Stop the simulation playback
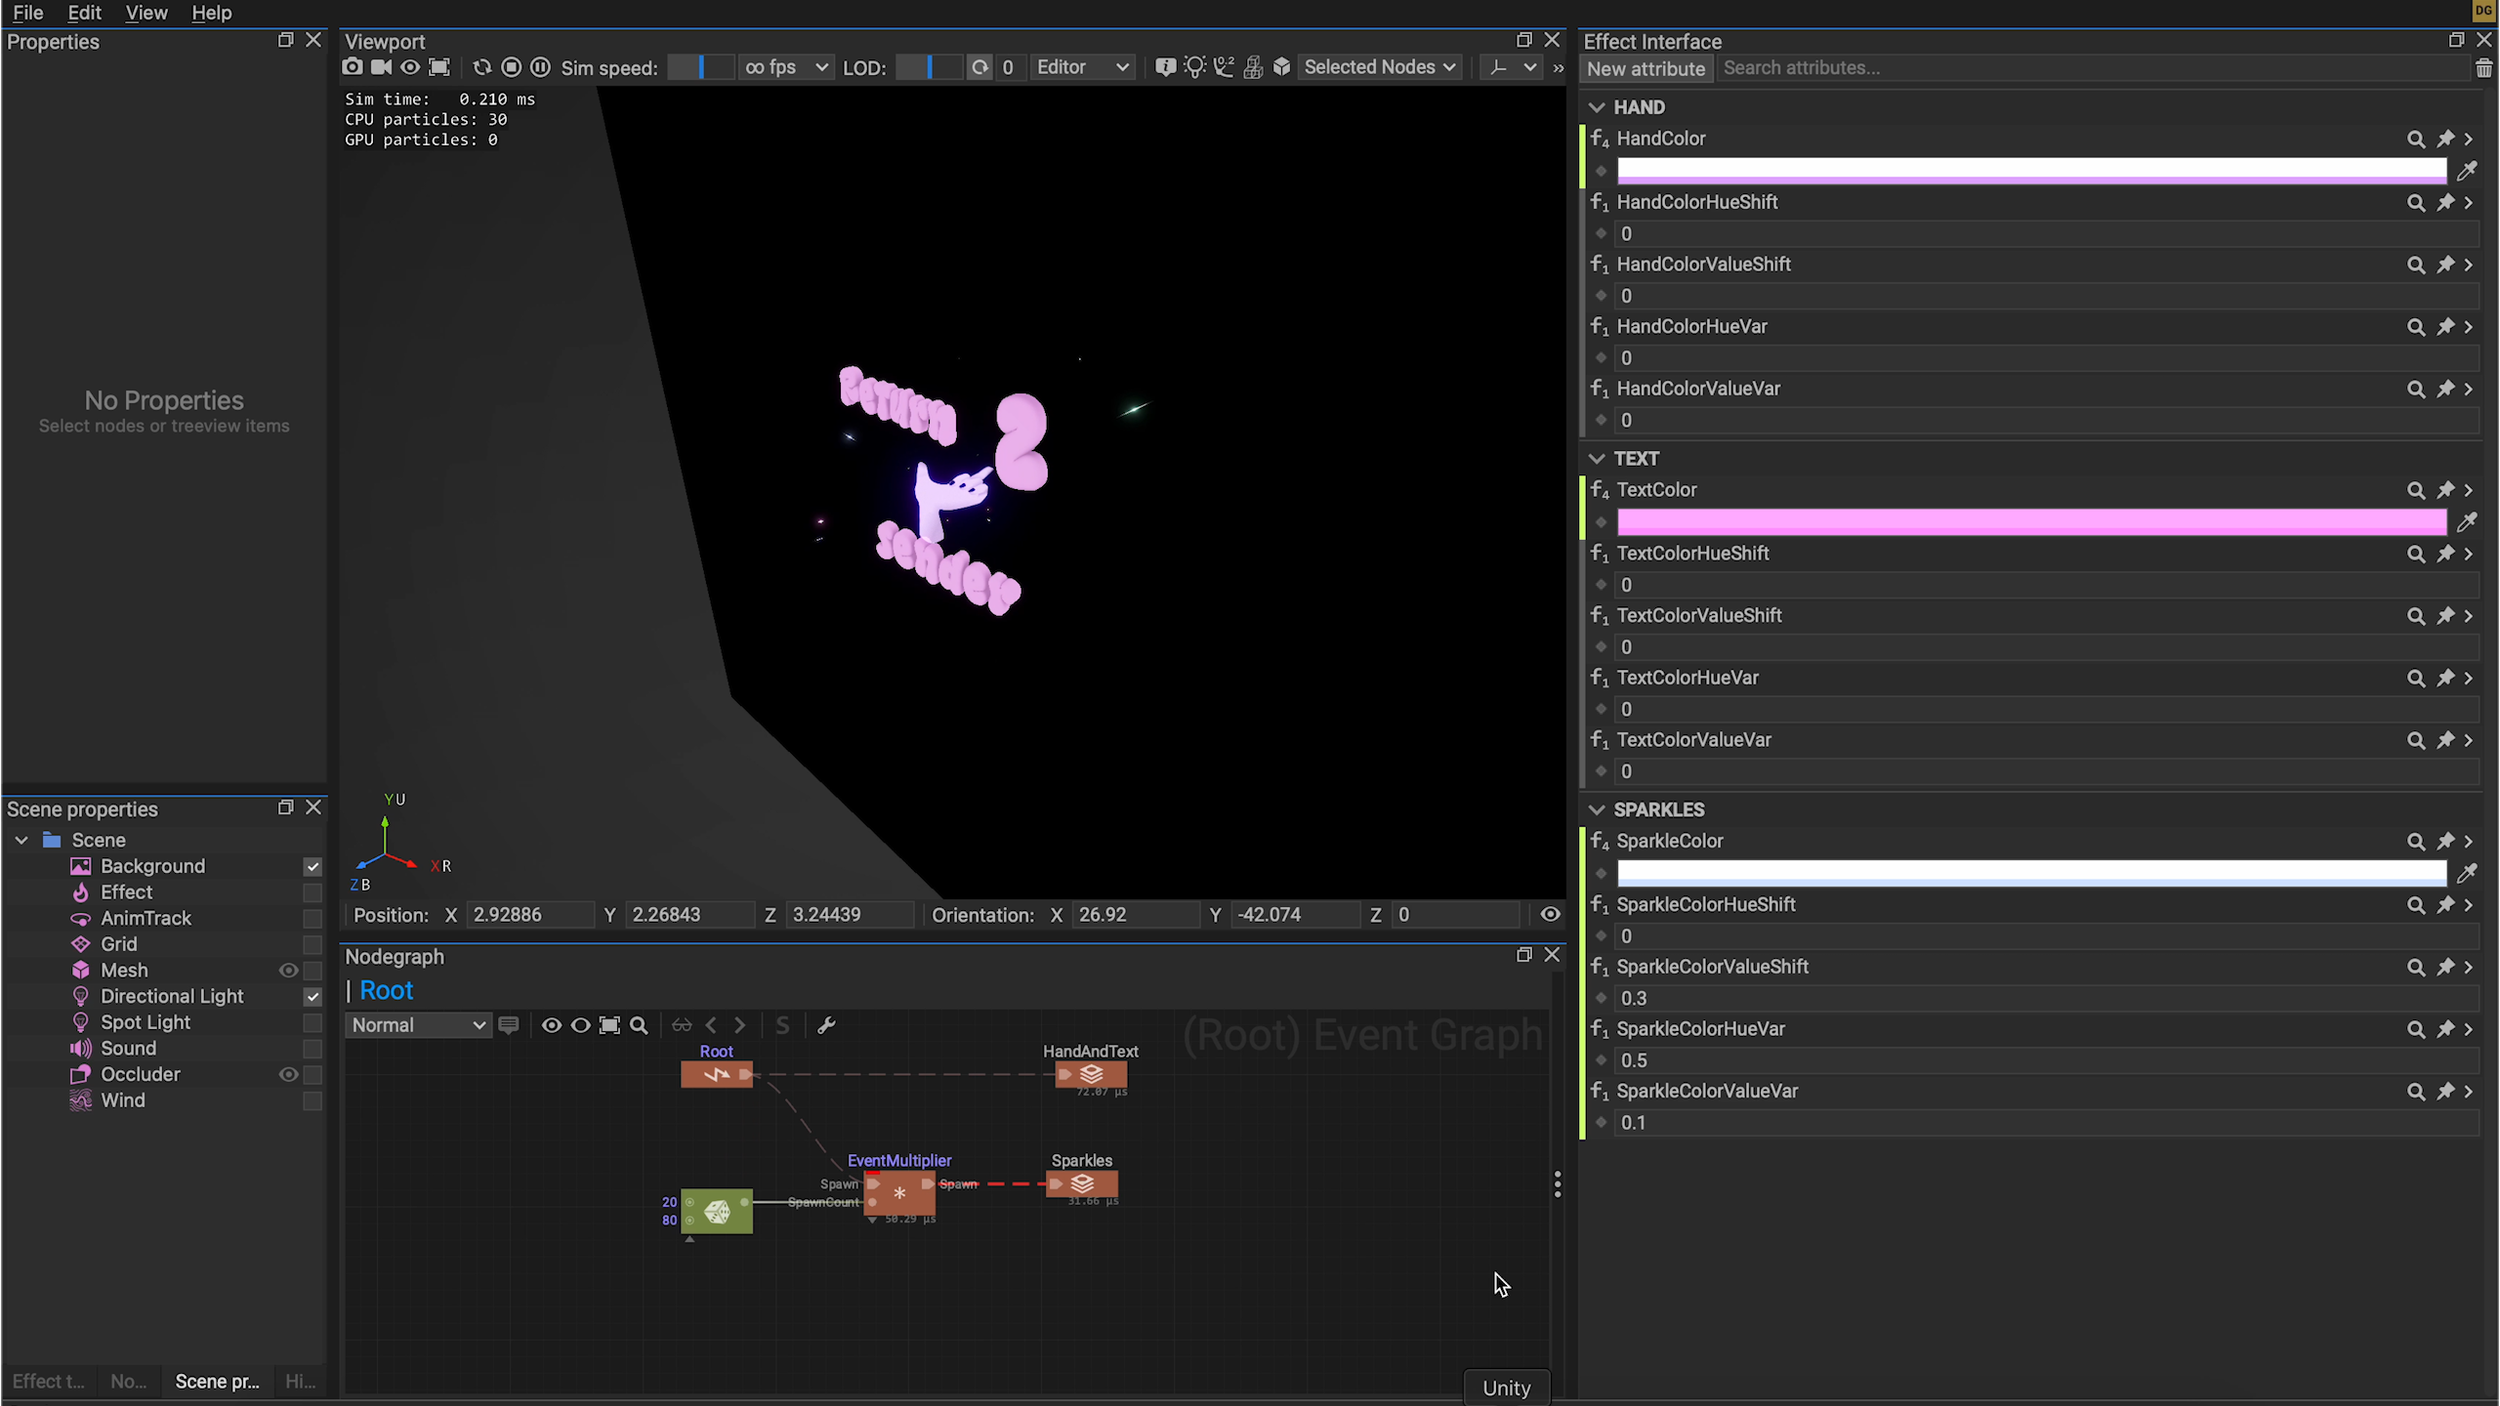The height and width of the screenshot is (1406, 2500). 511,67
